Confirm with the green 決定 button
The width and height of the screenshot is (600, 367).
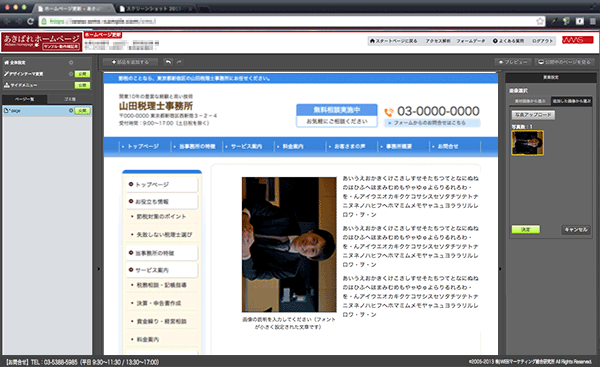[x=526, y=229]
